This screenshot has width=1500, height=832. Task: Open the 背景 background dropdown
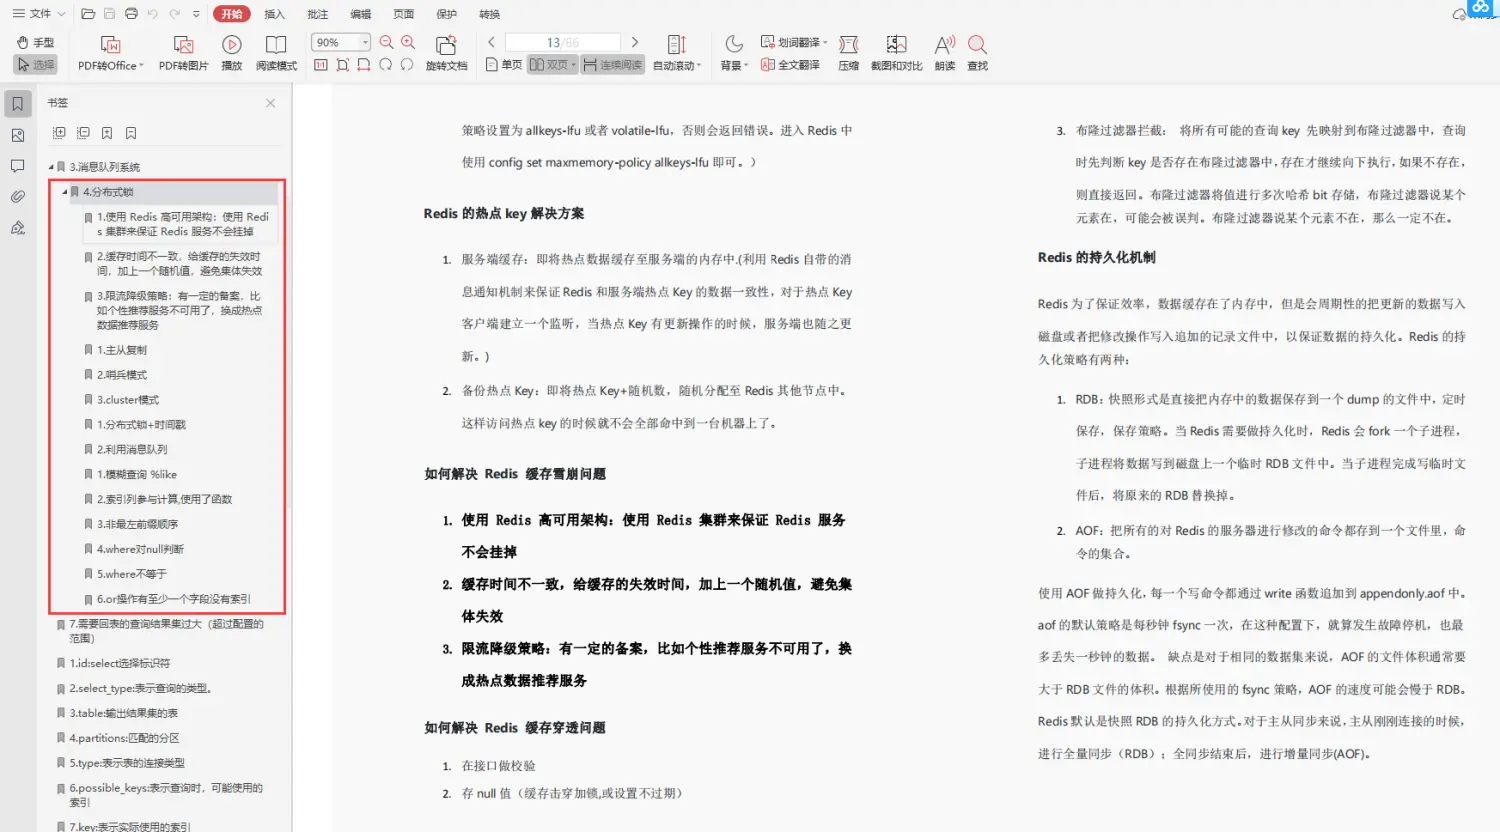pyautogui.click(x=734, y=53)
